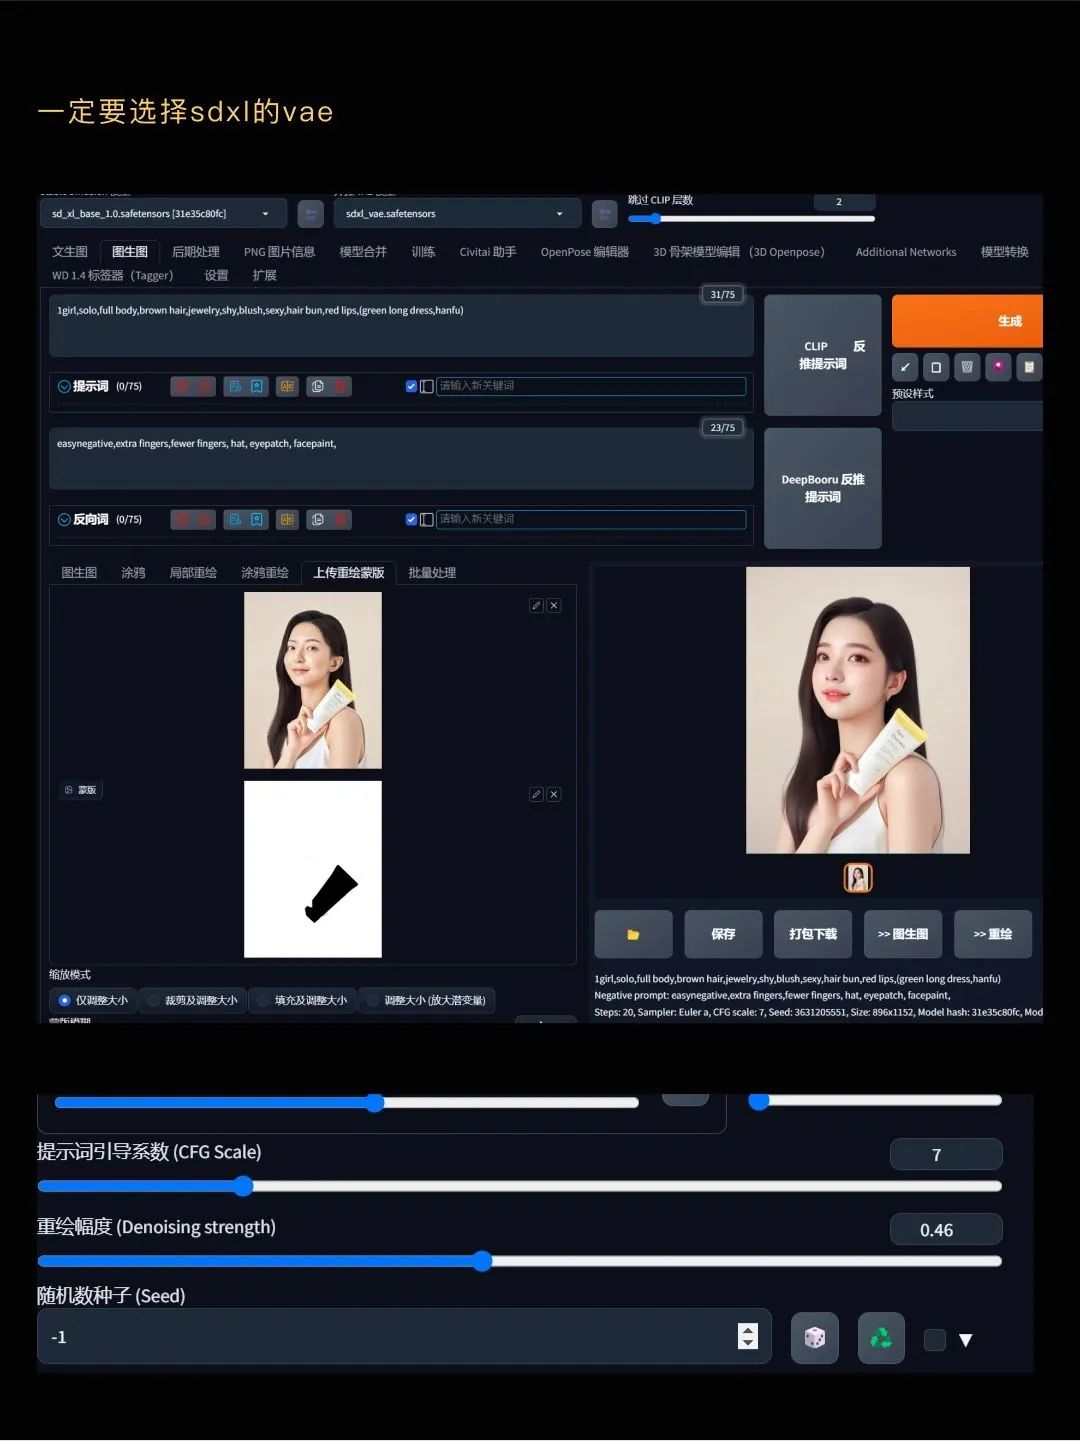
Task: Delete the prompt with the 提示词 row red trash icon
Action: tap(340, 386)
